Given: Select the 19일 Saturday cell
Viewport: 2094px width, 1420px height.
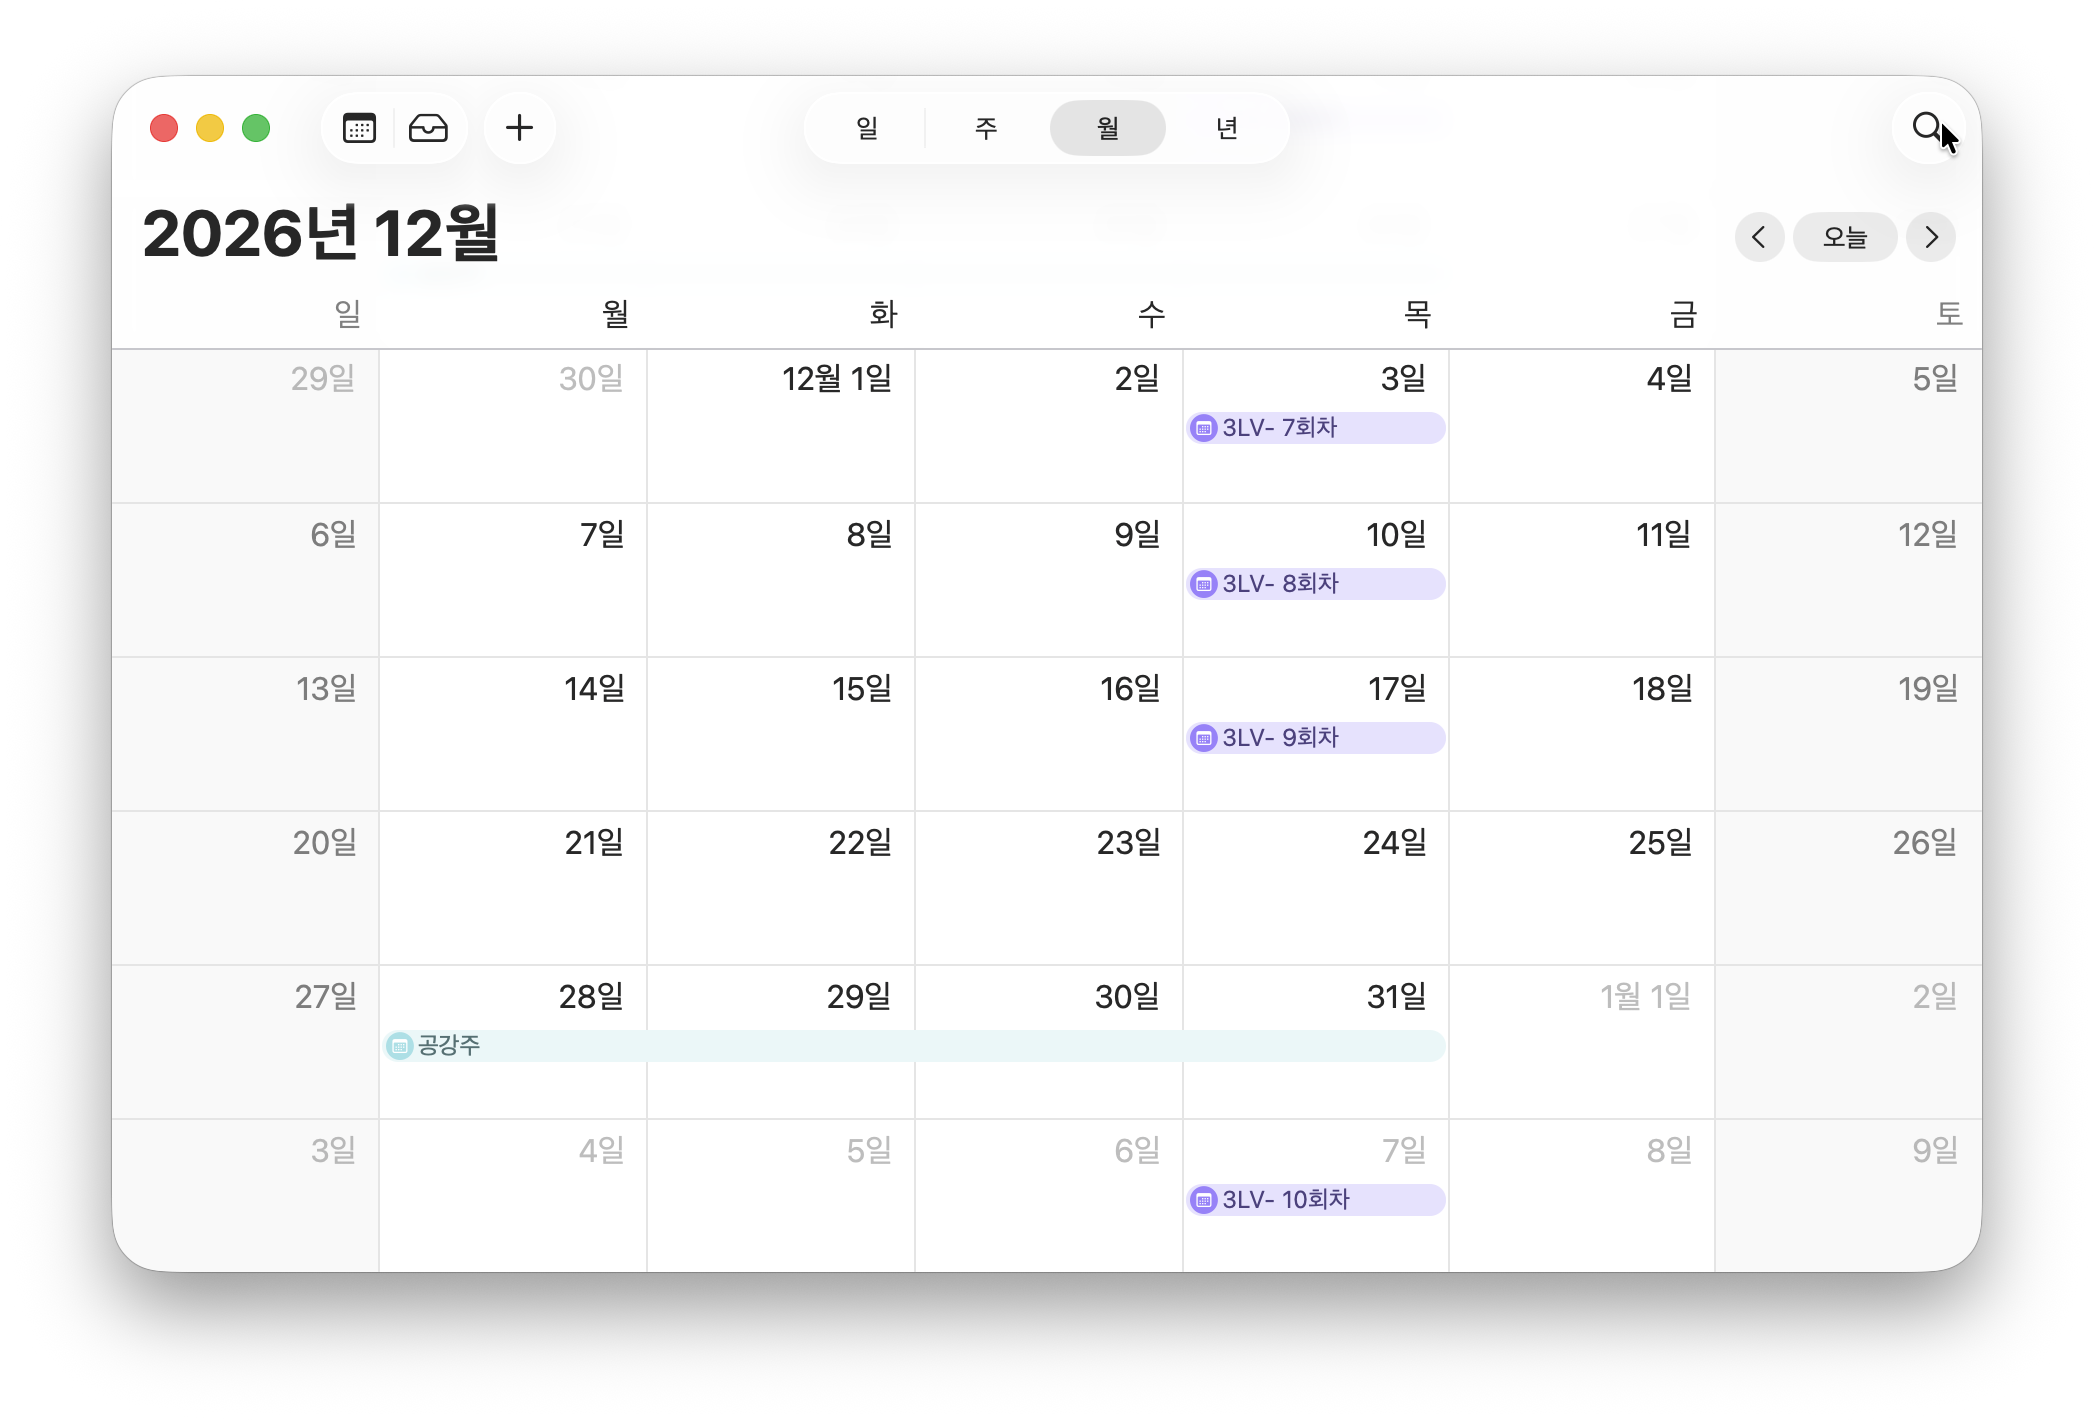Looking at the screenshot, I should (x=1848, y=734).
